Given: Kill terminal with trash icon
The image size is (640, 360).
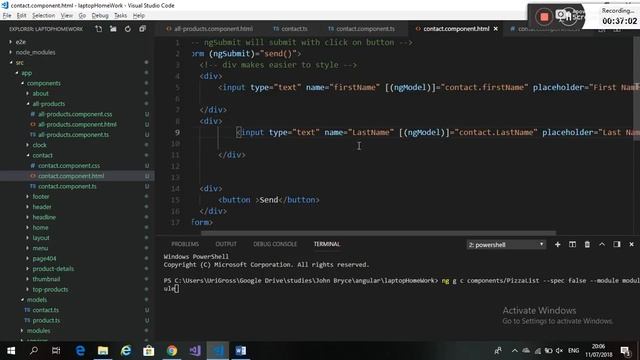Looking at the screenshot, I should click(587, 244).
